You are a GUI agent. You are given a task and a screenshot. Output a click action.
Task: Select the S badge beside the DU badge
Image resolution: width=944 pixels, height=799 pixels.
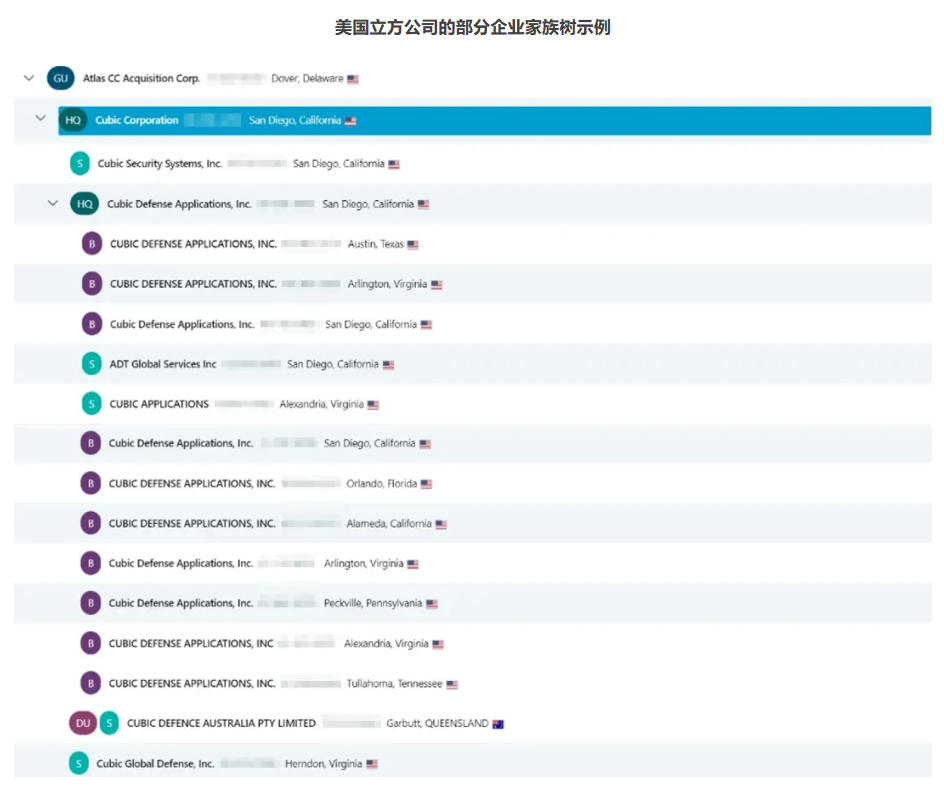click(109, 723)
